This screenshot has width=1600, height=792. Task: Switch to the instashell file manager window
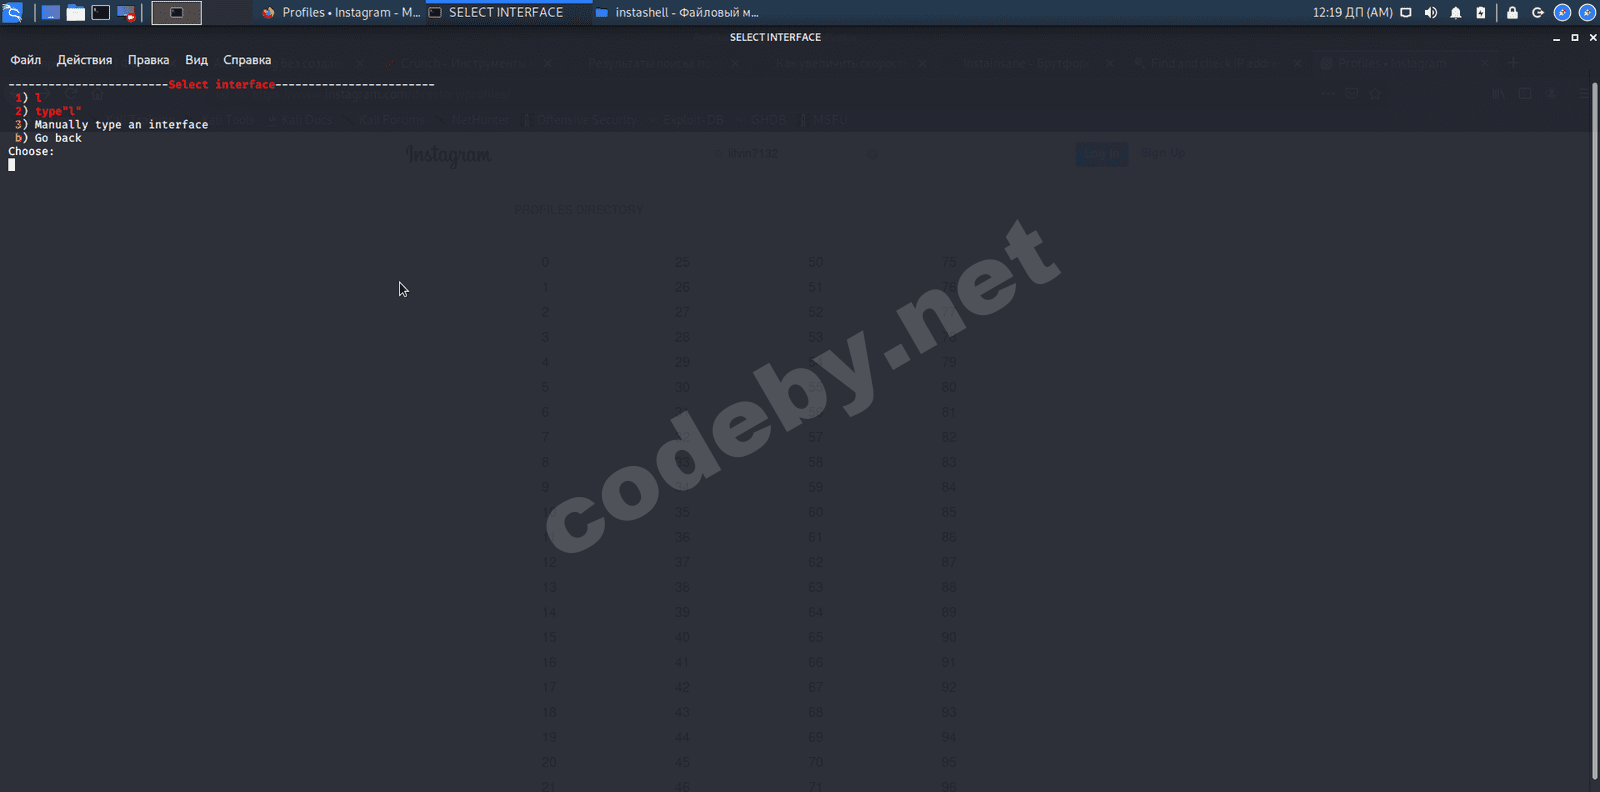(677, 13)
